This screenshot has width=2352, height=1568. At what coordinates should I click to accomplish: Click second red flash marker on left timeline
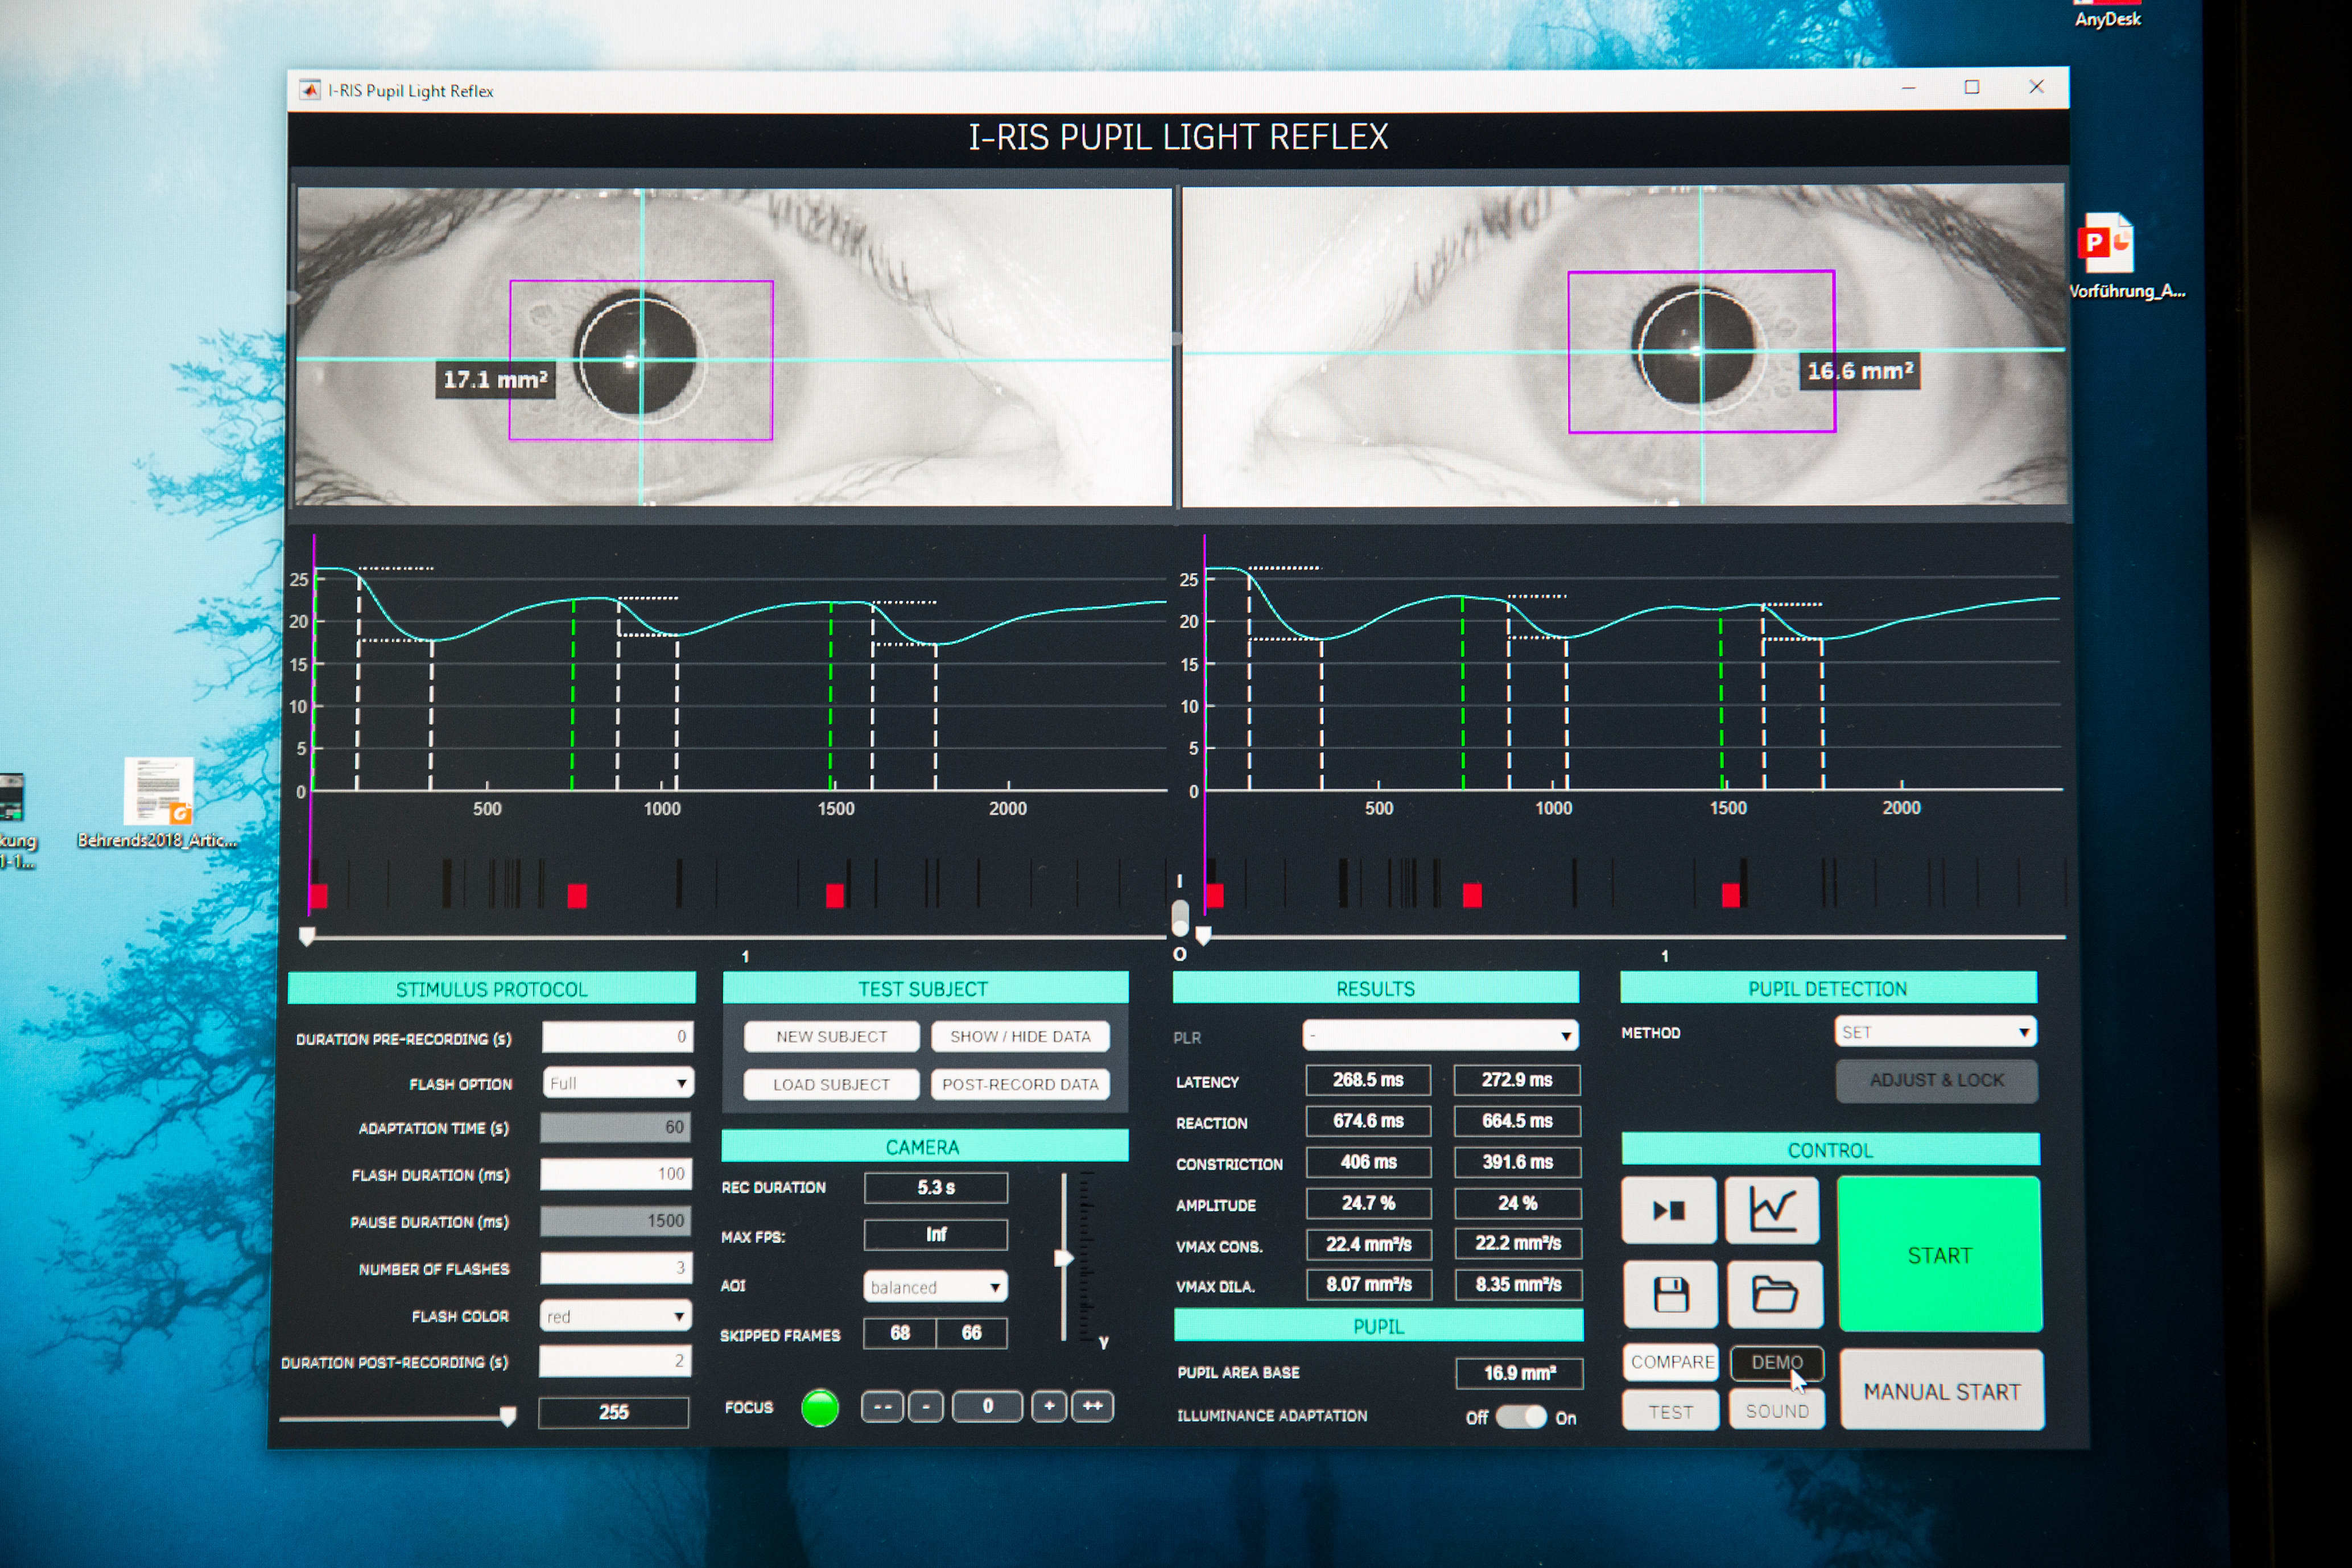[x=577, y=896]
